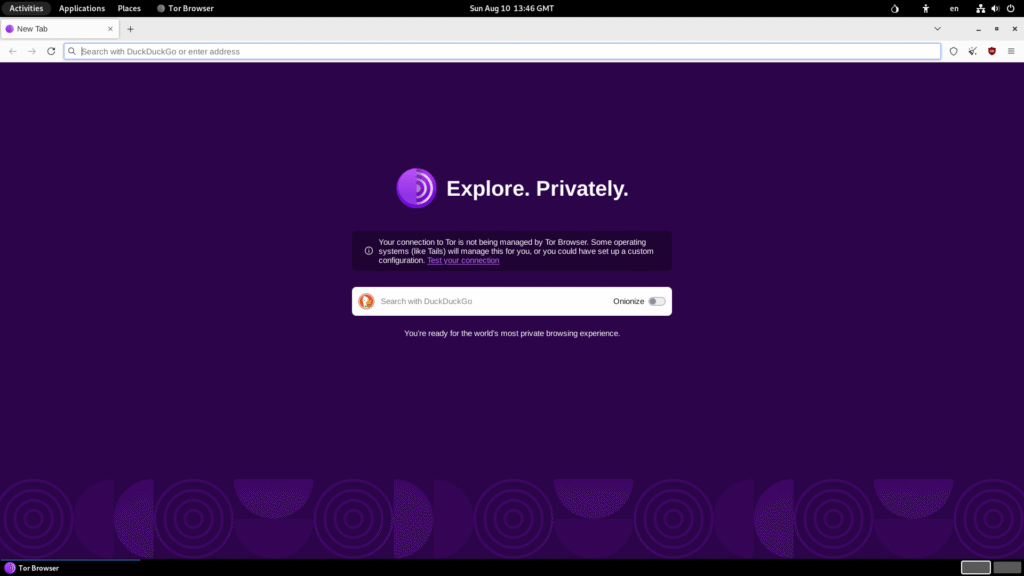Open the Places menu
Viewport: 1024px width, 576px height.
click(129, 8)
